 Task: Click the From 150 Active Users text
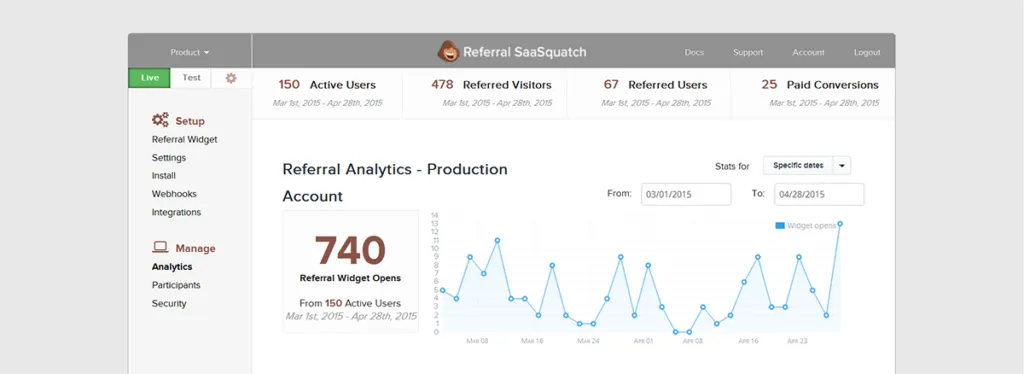[x=350, y=303]
